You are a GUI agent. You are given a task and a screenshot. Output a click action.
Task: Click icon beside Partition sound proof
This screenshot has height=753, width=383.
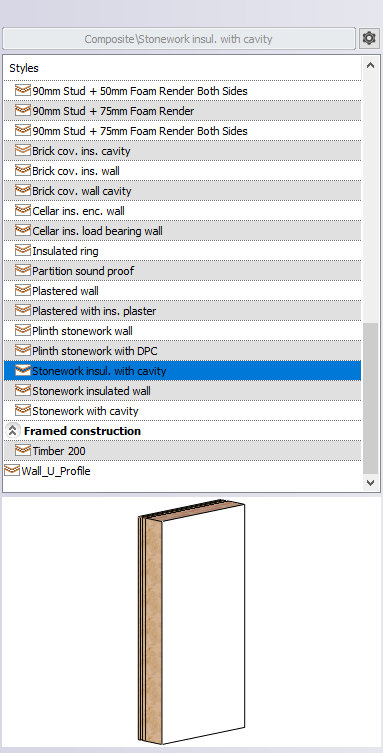point(23,271)
